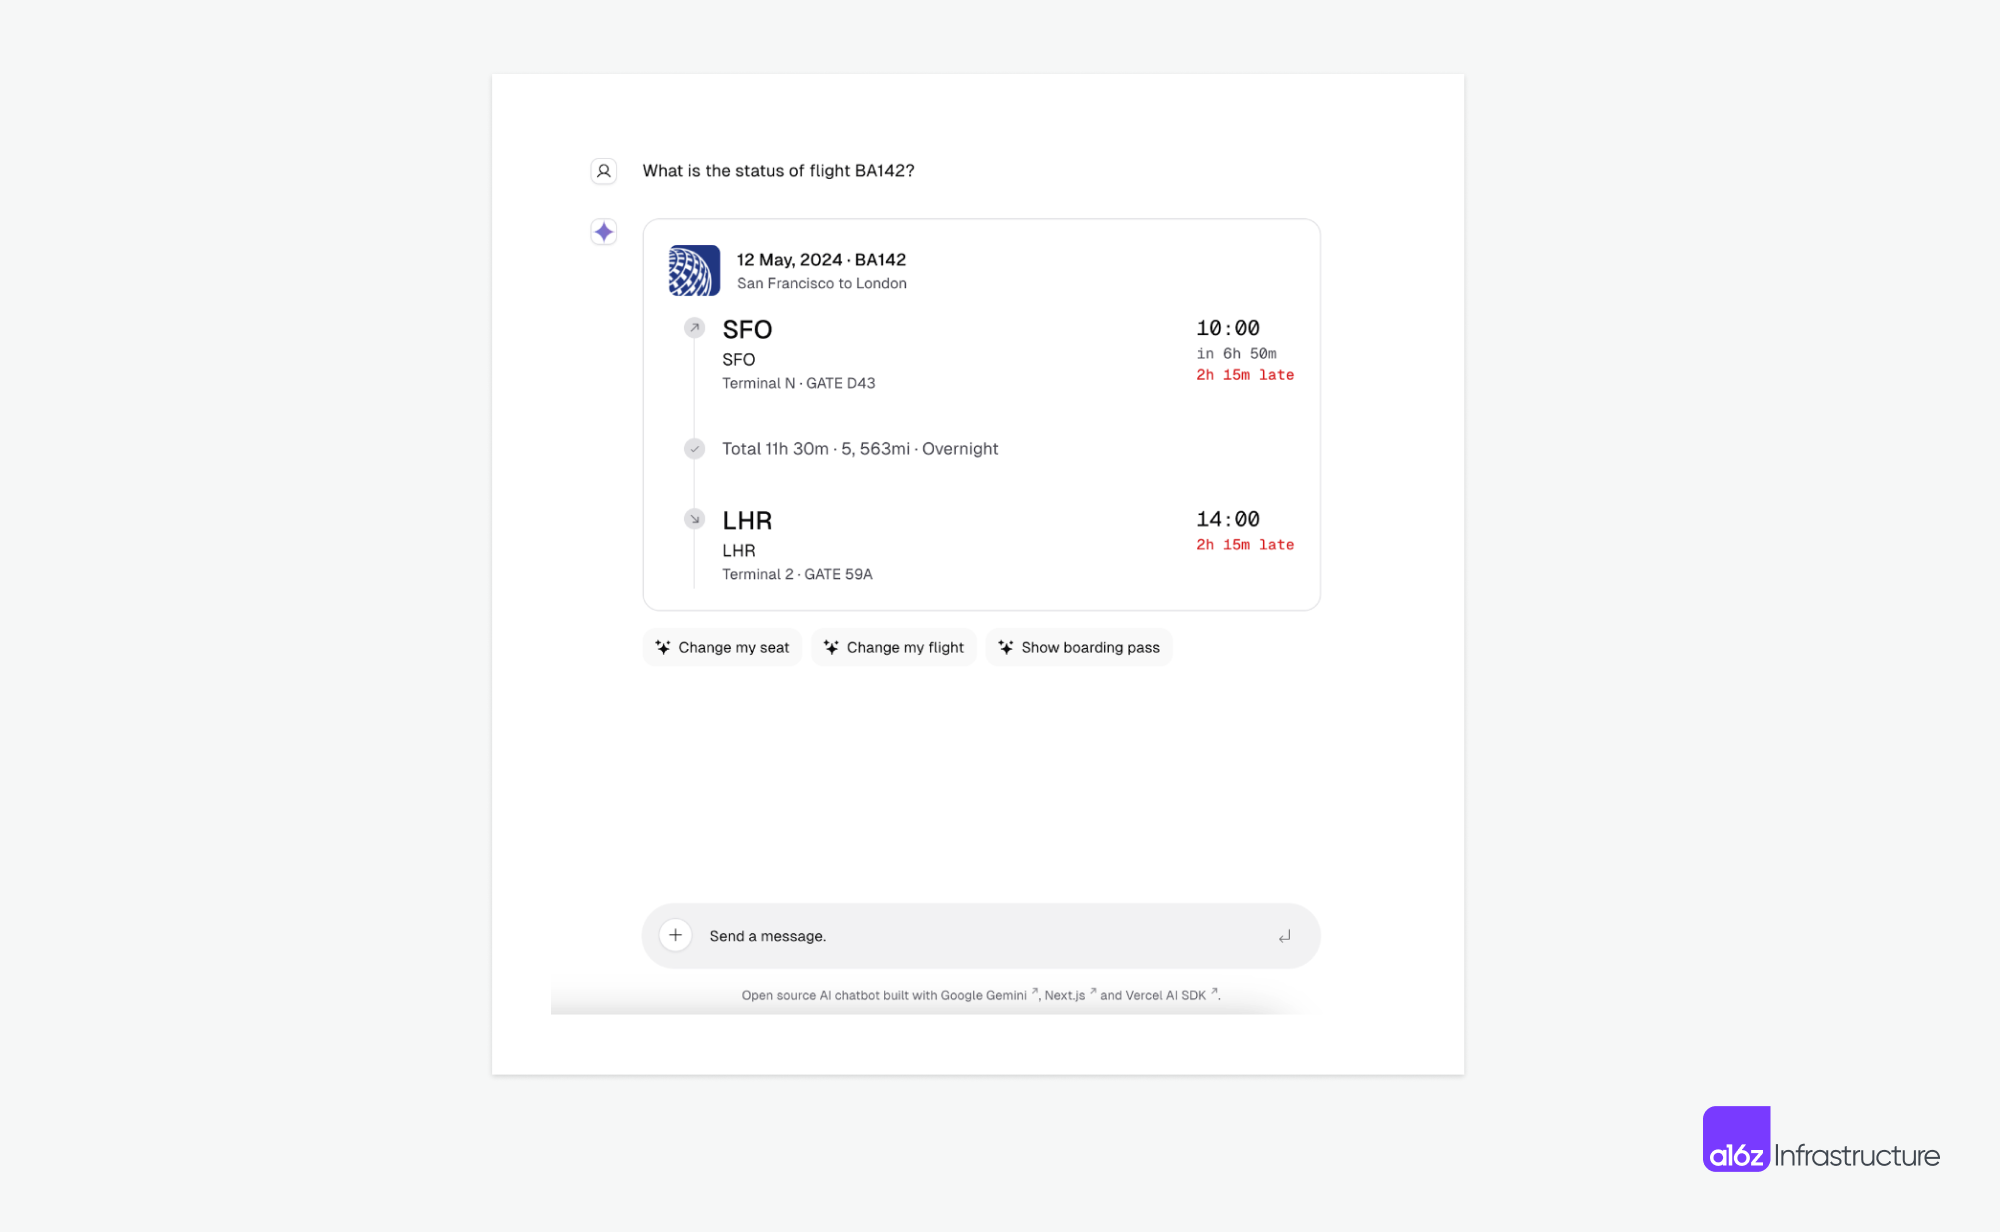2000x1232 pixels.
Task: Open the Next.js link in the footer
Action: point(1064,995)
